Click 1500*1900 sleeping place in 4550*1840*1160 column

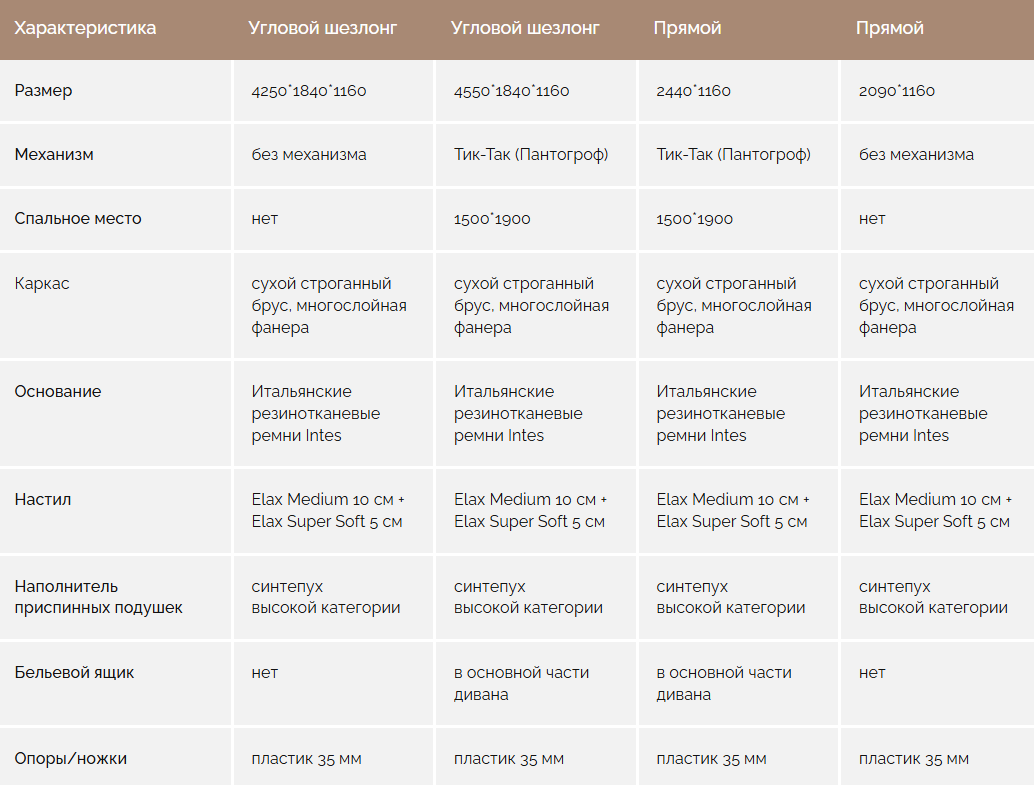tap(492, 219)
